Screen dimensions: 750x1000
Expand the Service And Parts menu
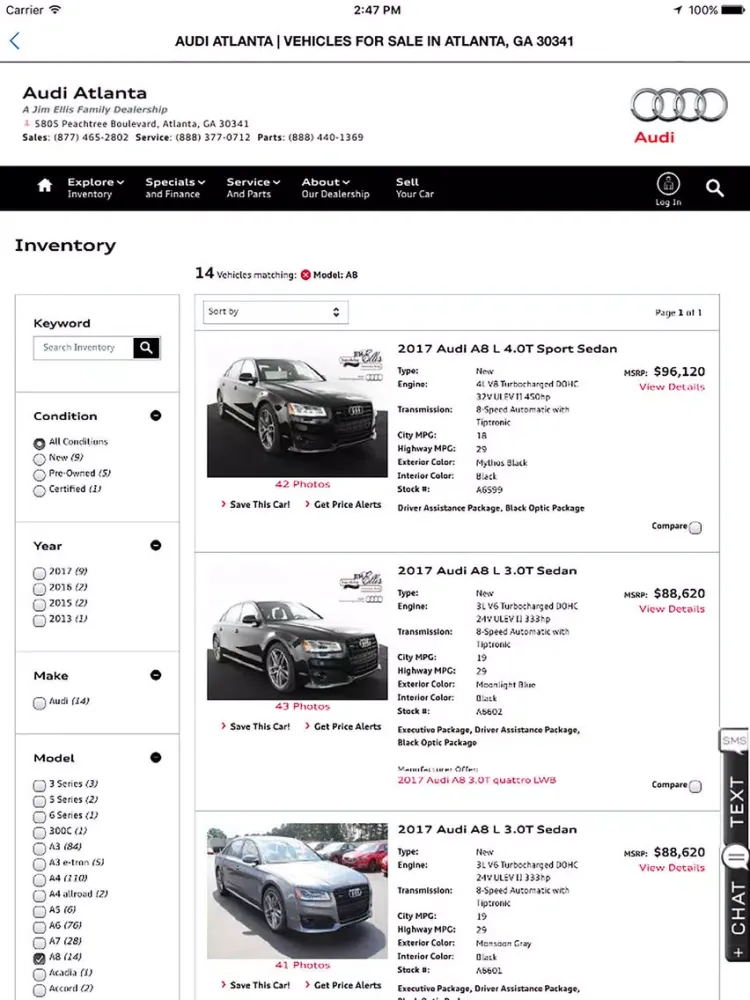click(x=253, y=188)
